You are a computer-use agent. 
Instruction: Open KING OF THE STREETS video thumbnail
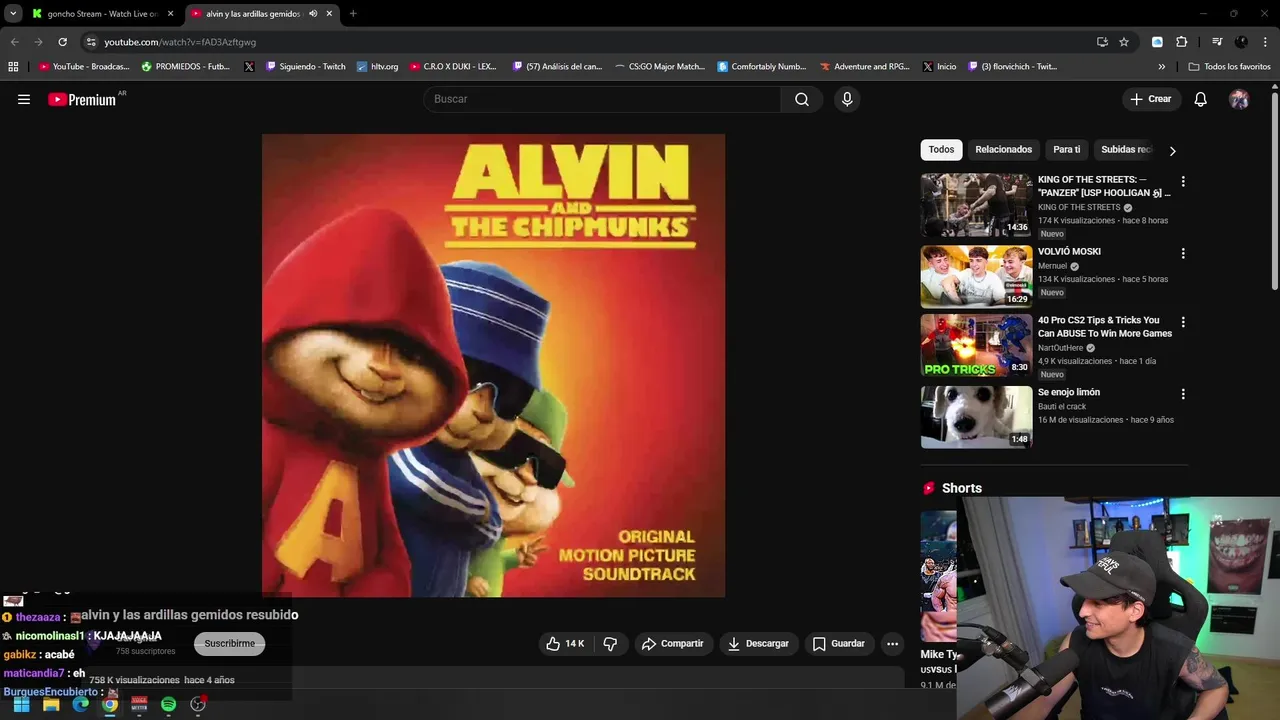coord(976,205)
